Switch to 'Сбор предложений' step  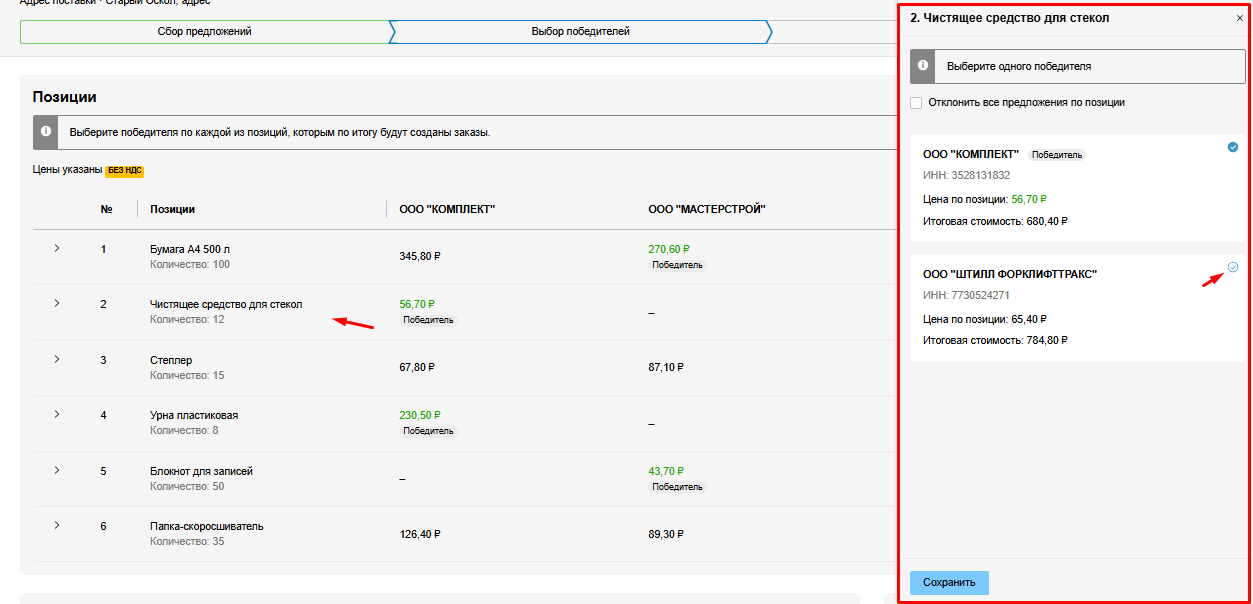click(204, 32)
